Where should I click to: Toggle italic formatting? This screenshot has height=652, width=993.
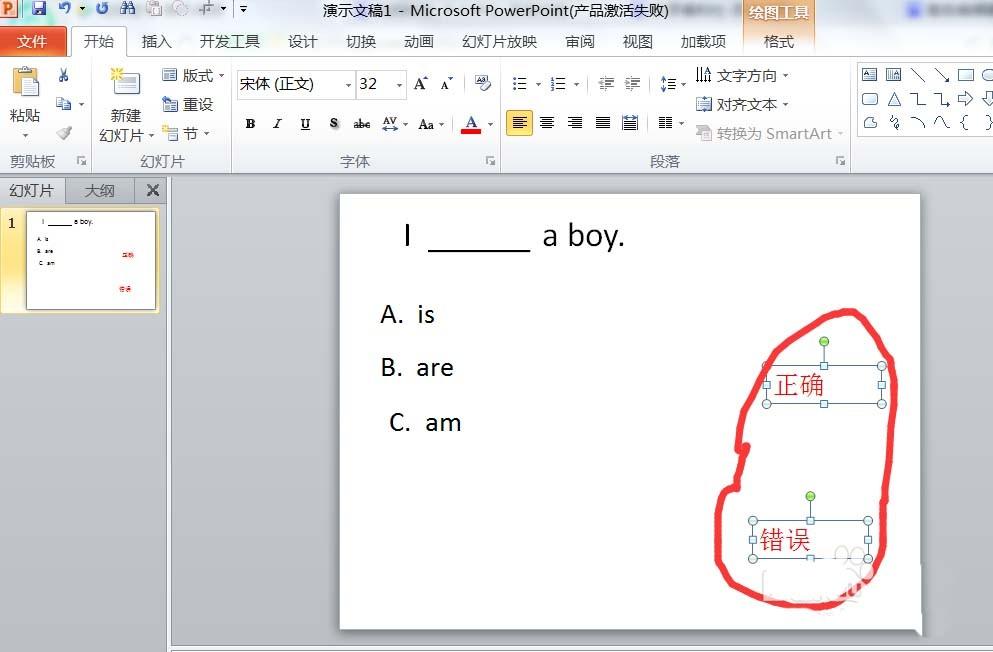pos(277,123)
